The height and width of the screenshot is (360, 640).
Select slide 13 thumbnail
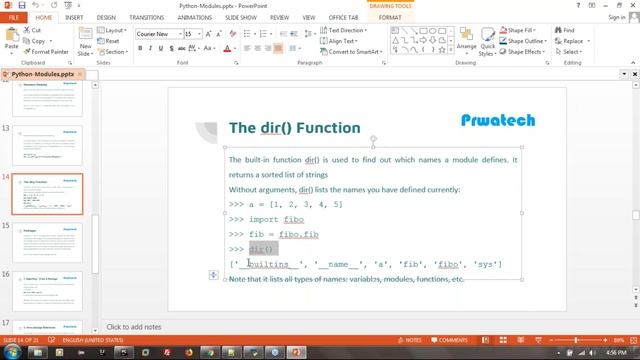[x=47, y=145]
